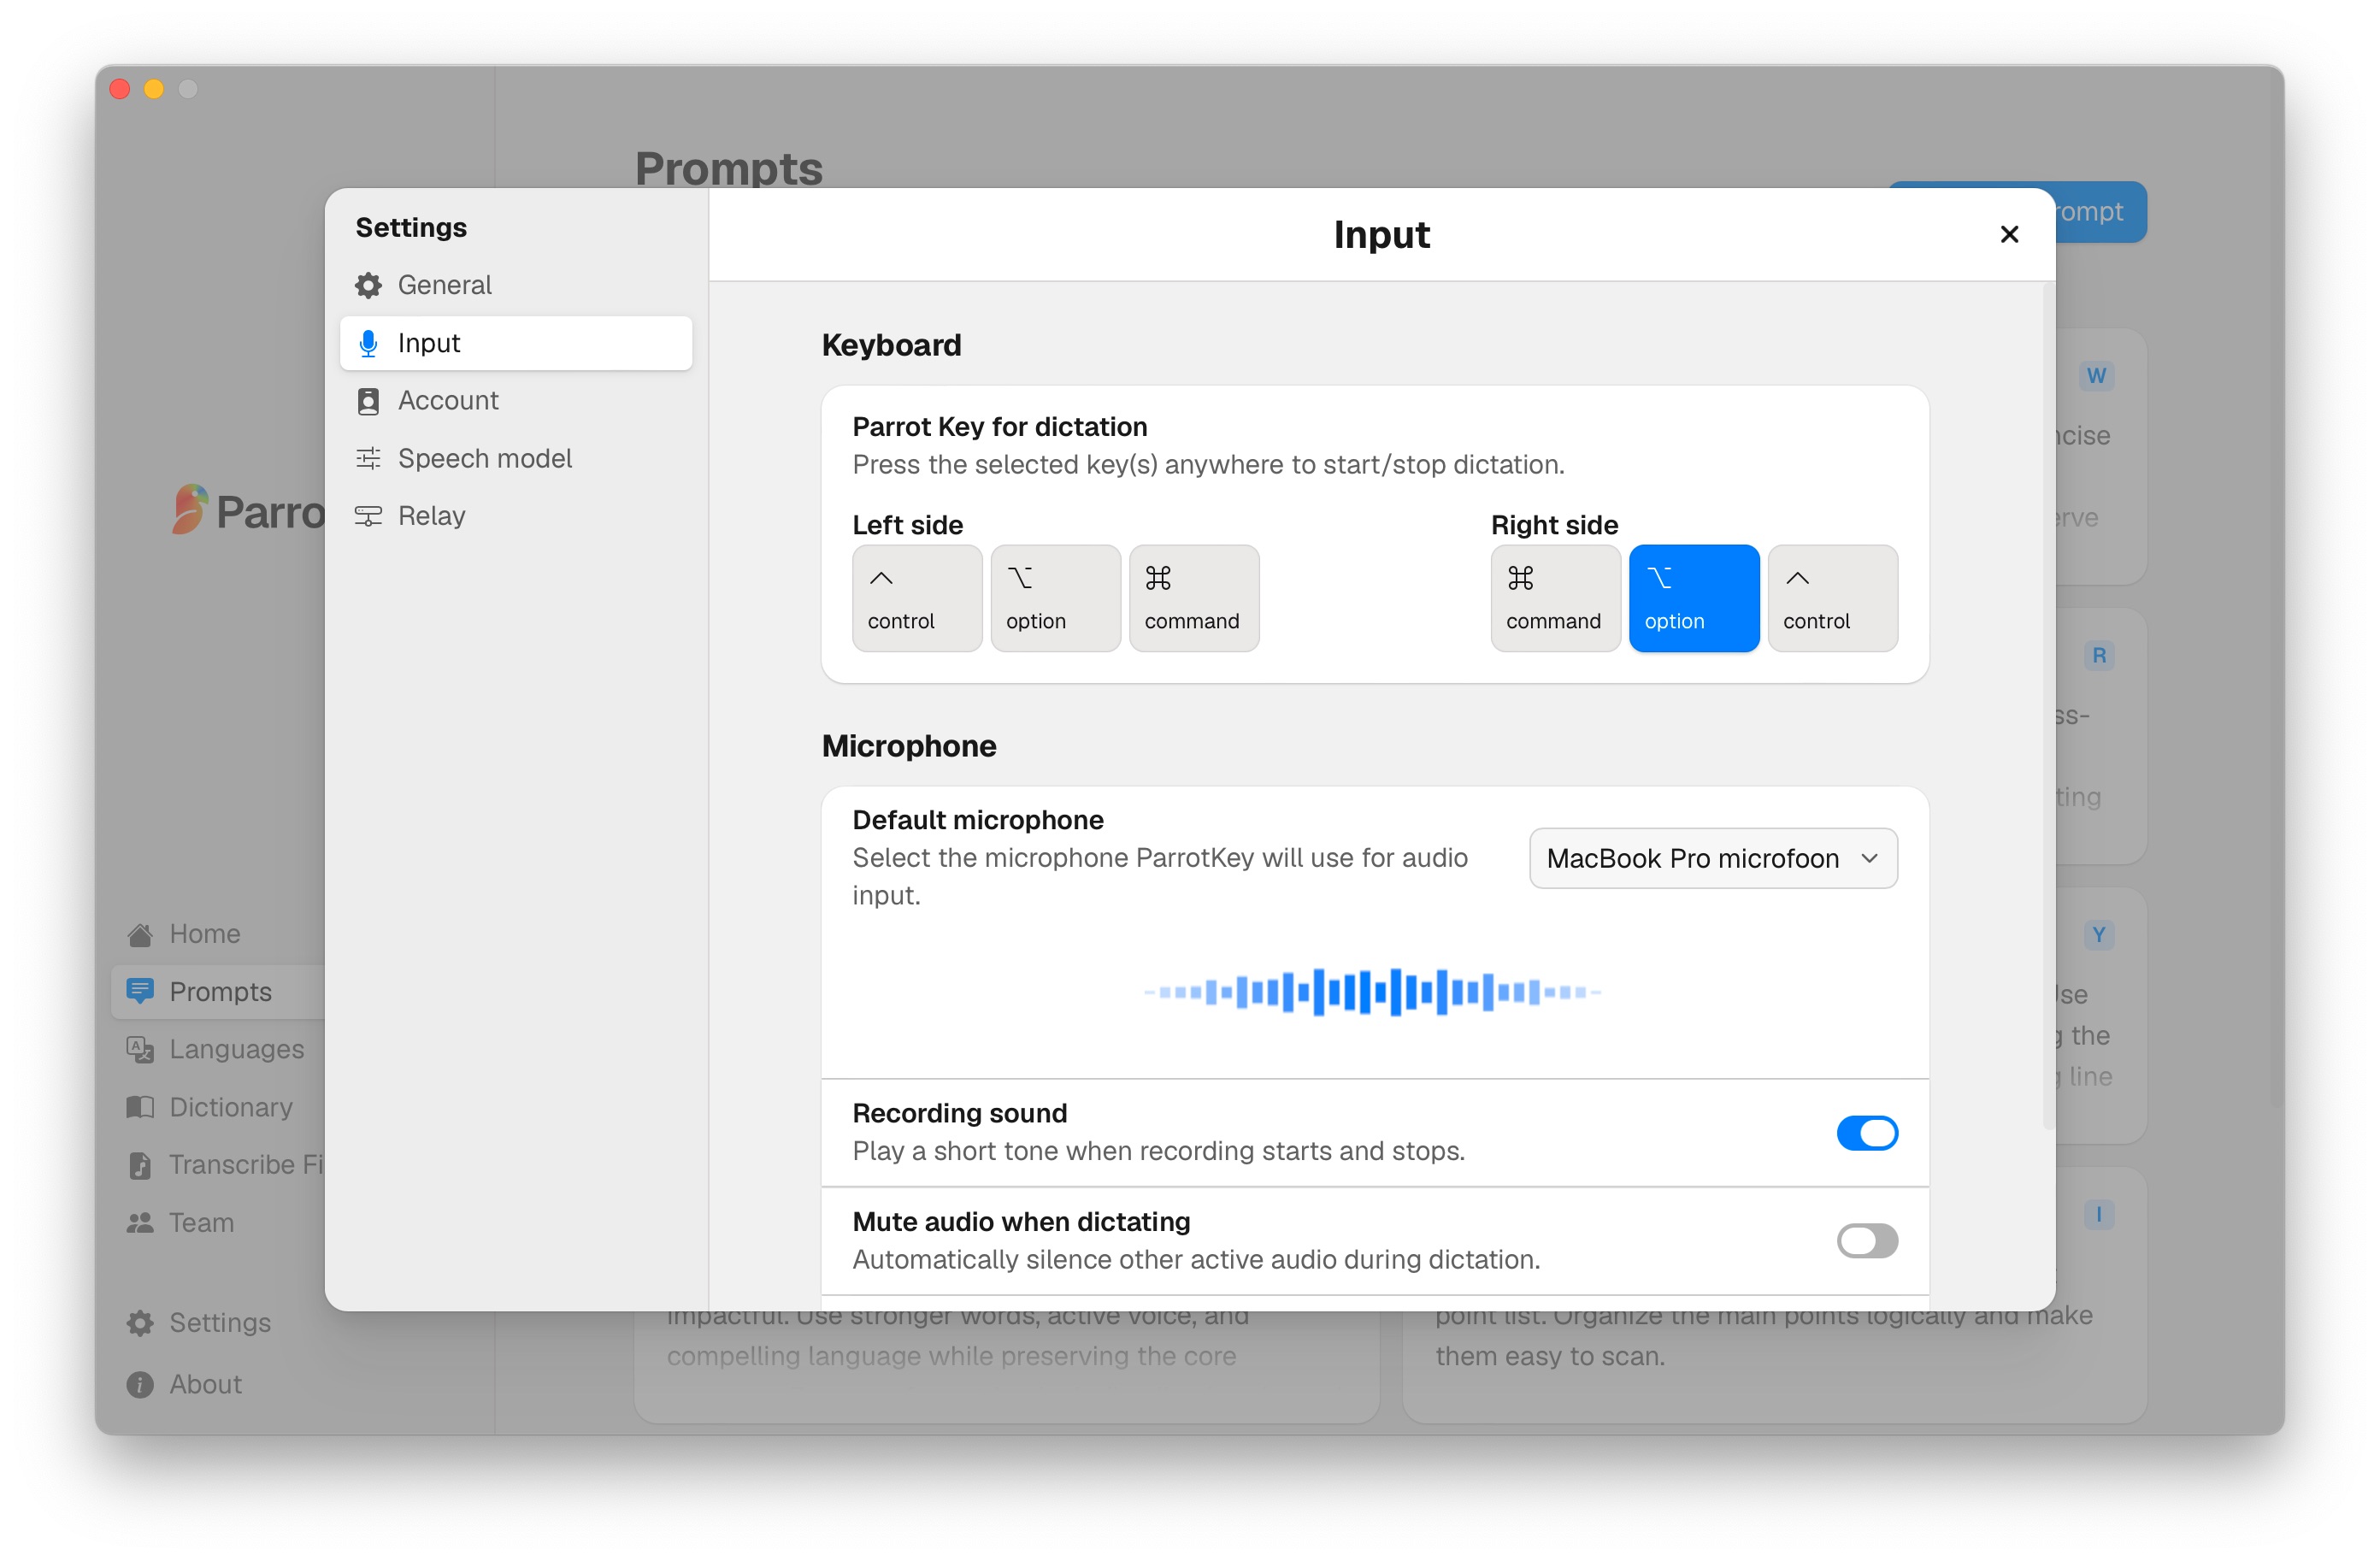Open Settings label in main sidebar
This screenshot has width=2380, height=1561.
(220, 1323)
